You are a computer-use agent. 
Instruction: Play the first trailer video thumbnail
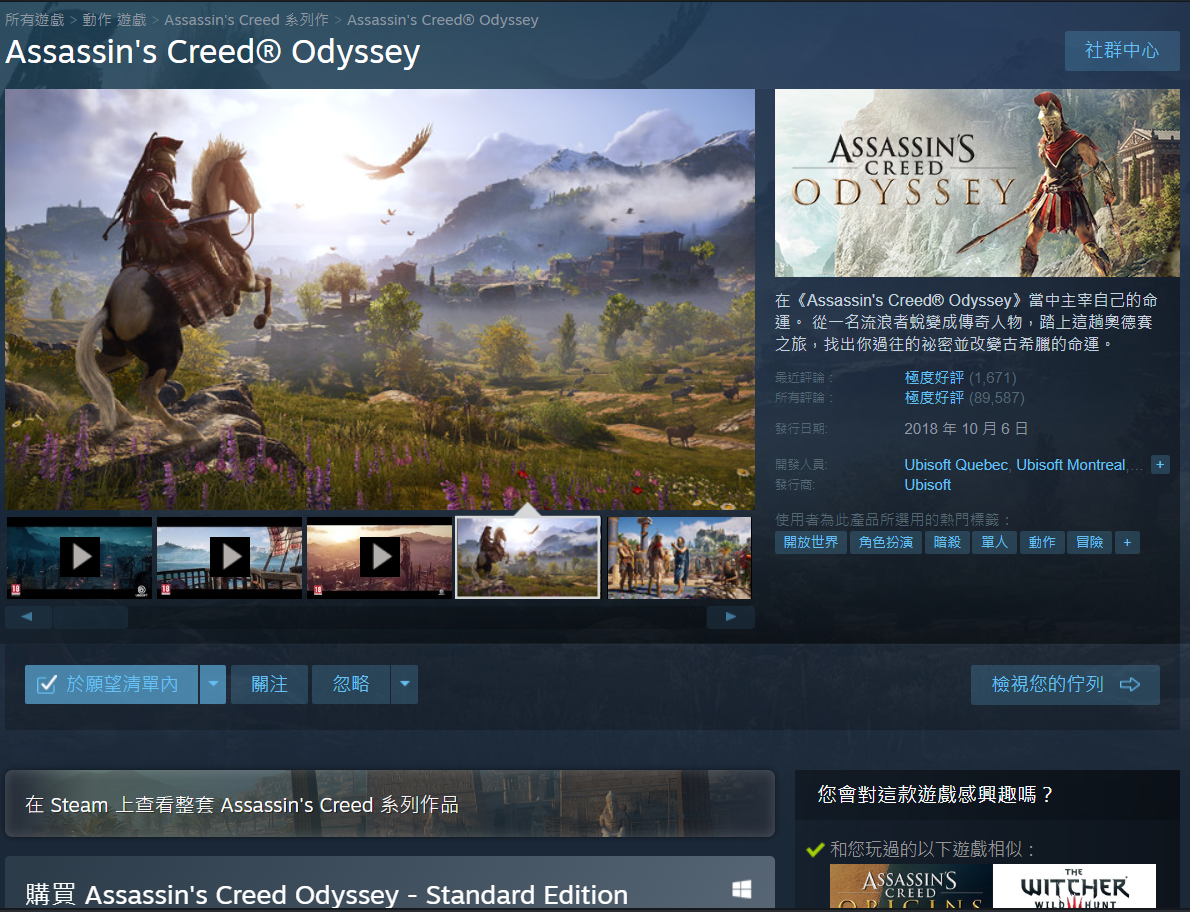pos(80,558)
